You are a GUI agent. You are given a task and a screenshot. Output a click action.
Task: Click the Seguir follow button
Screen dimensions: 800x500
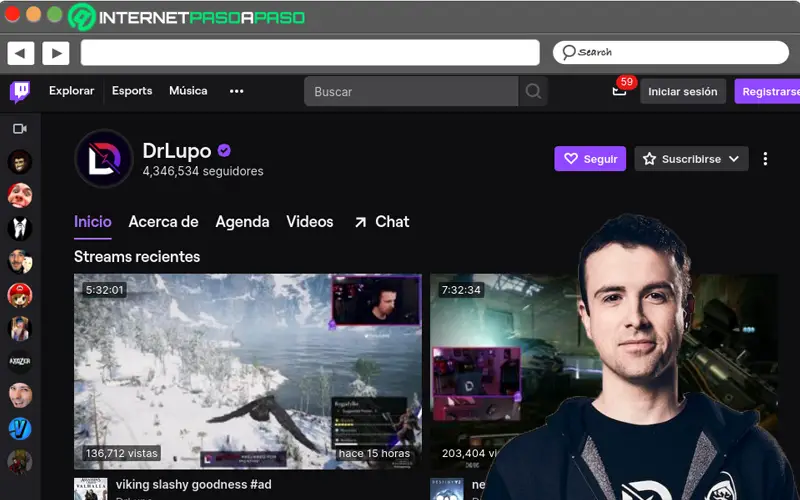(590, 159)
